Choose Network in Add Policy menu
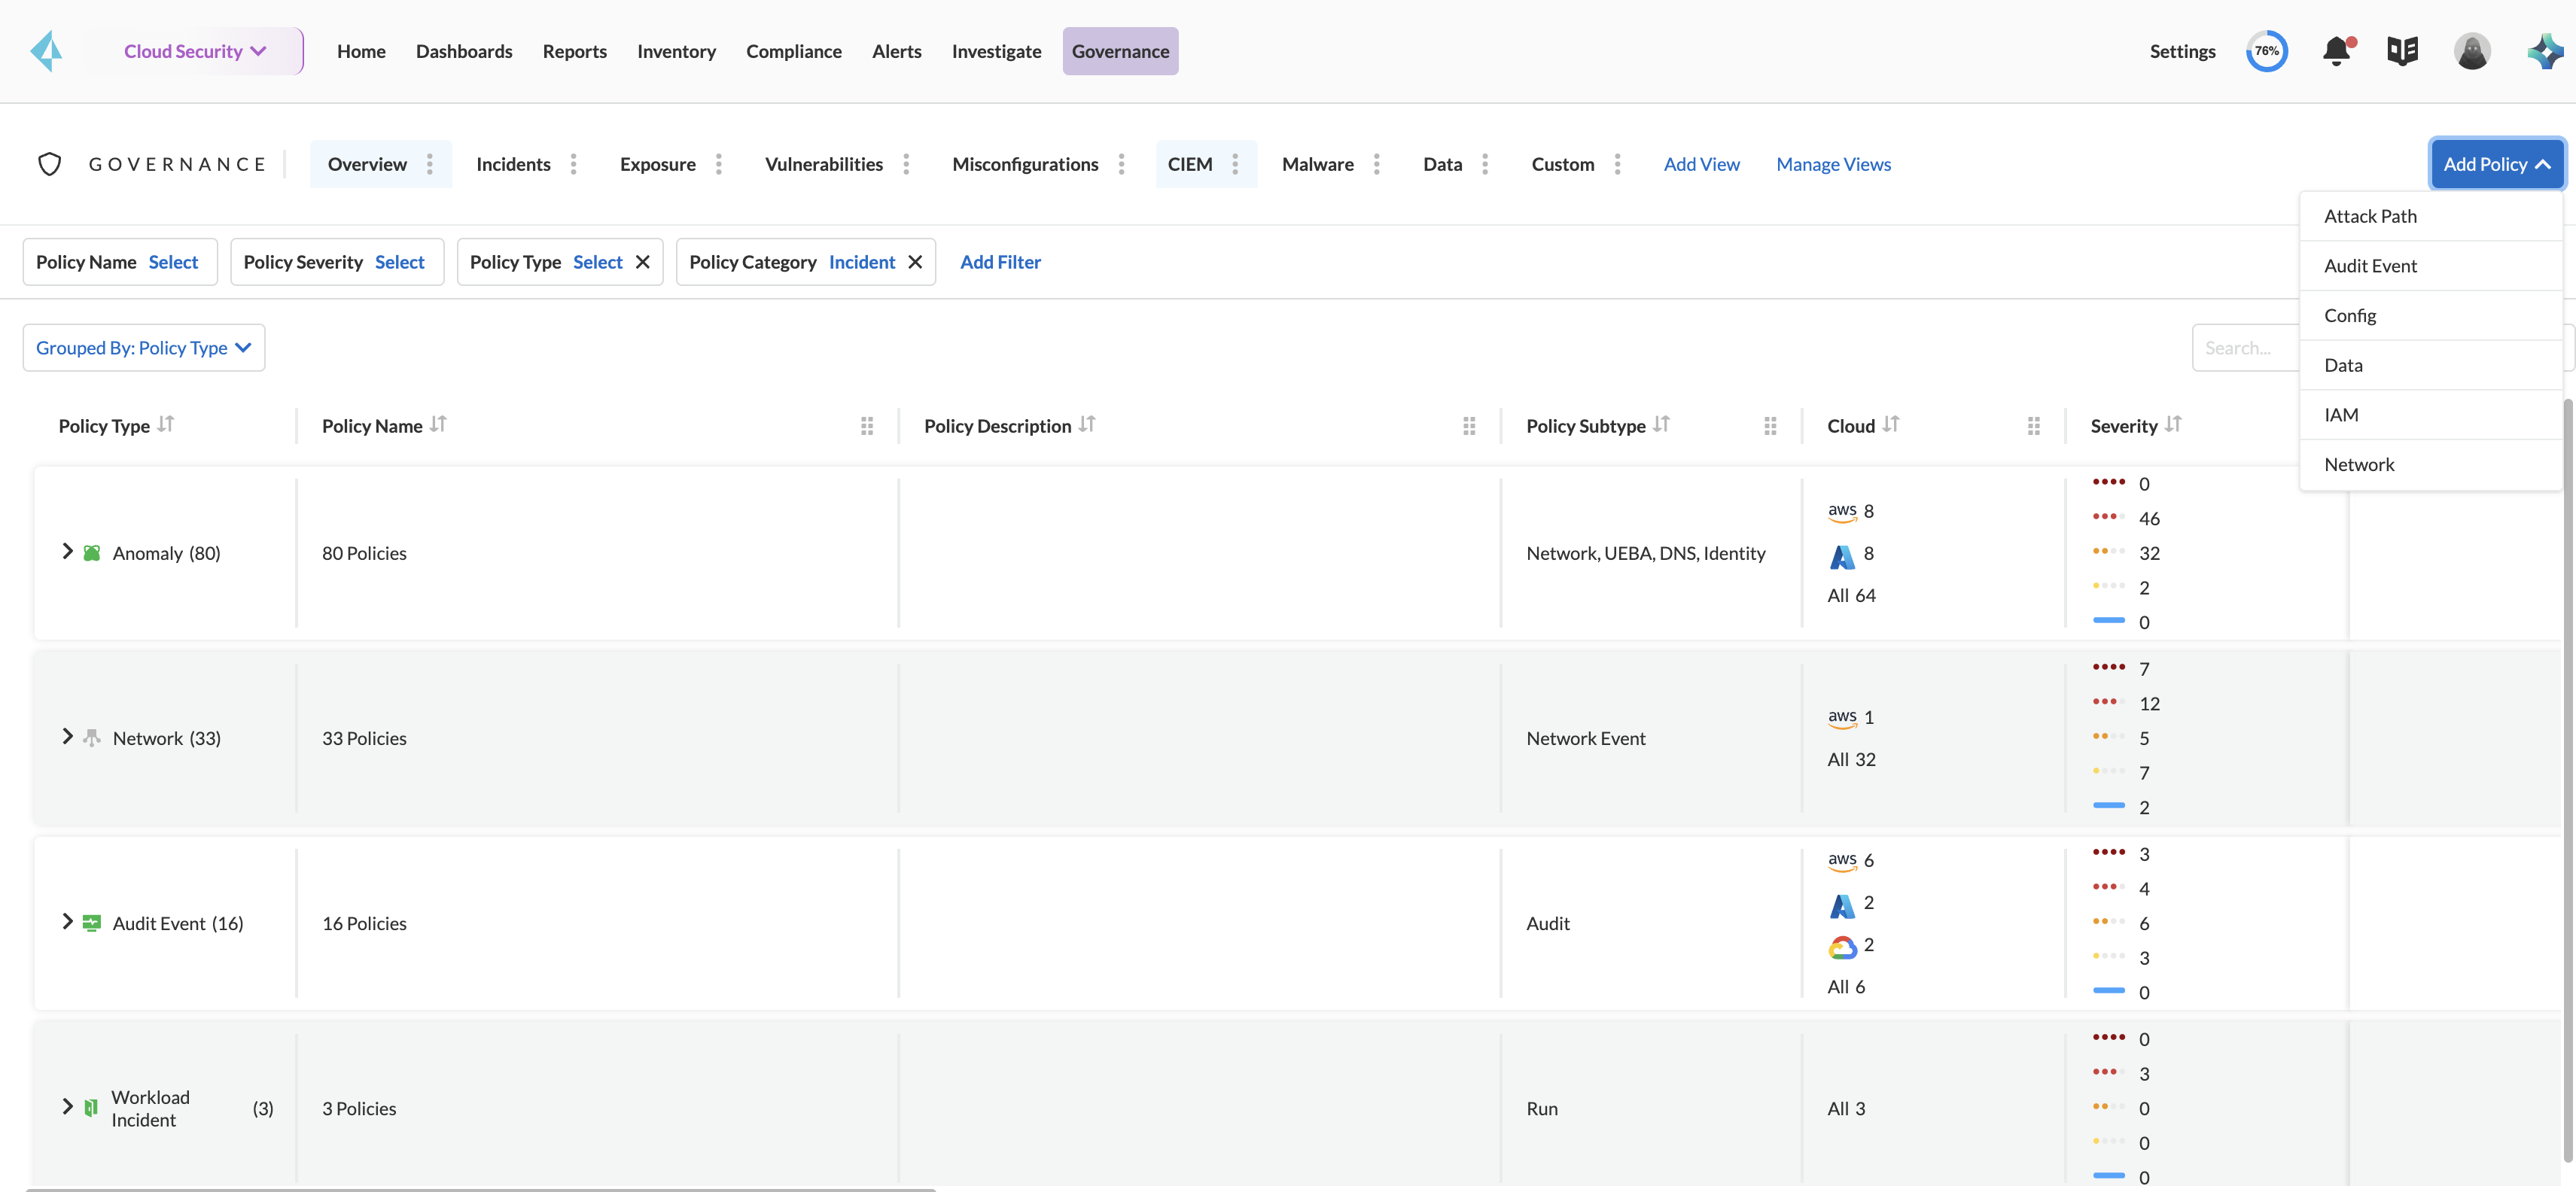Image resolution: width=2576 pixels, height=1192 pixels. point(2431,465)
